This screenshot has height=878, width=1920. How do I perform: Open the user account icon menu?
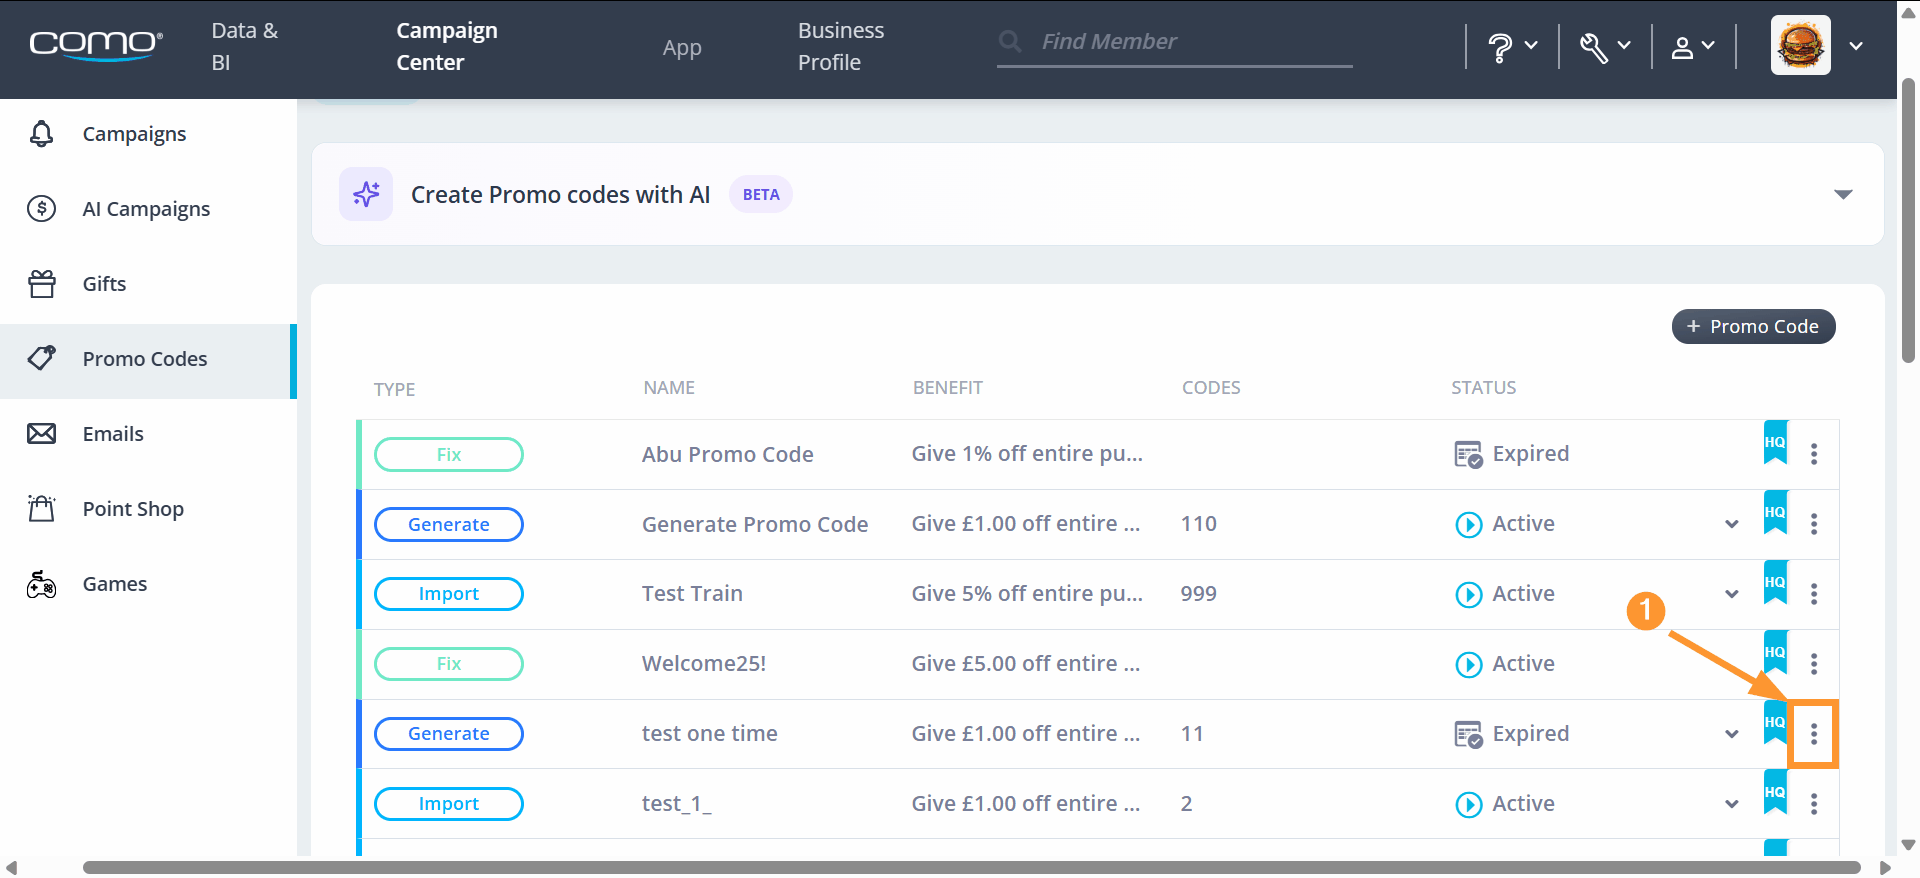(1693, 46)
